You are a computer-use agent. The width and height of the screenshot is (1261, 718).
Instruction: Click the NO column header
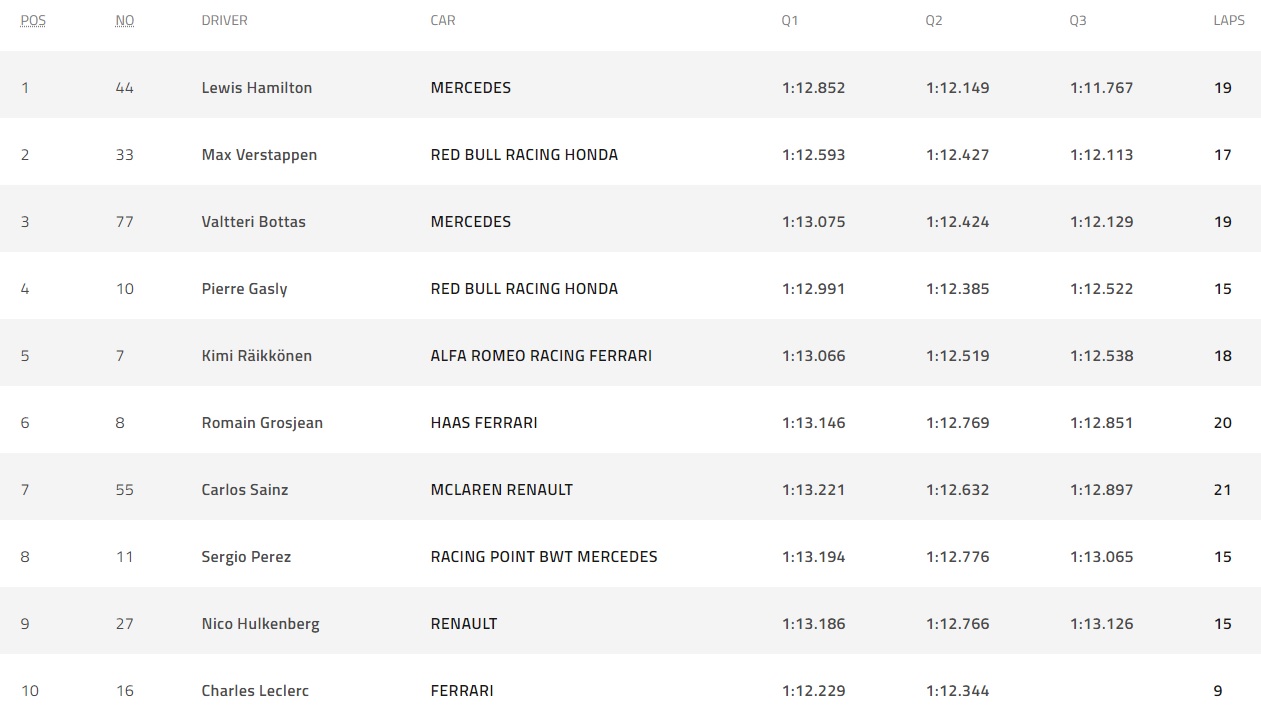[x=125, y=20]
